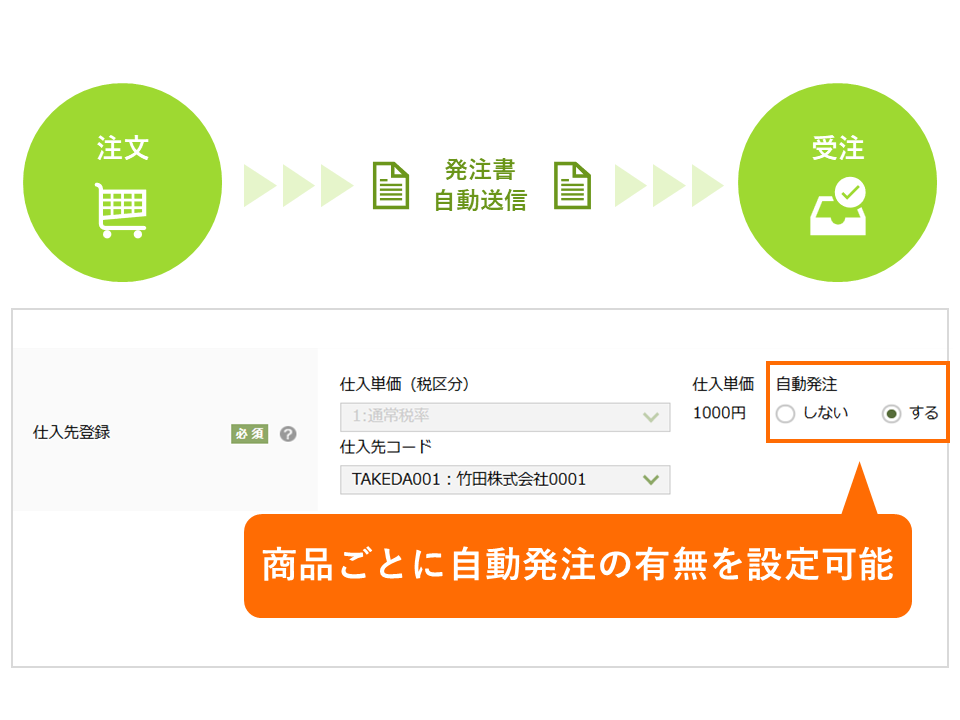Click the document icon right of 自動送信

(x=572, y=185)
